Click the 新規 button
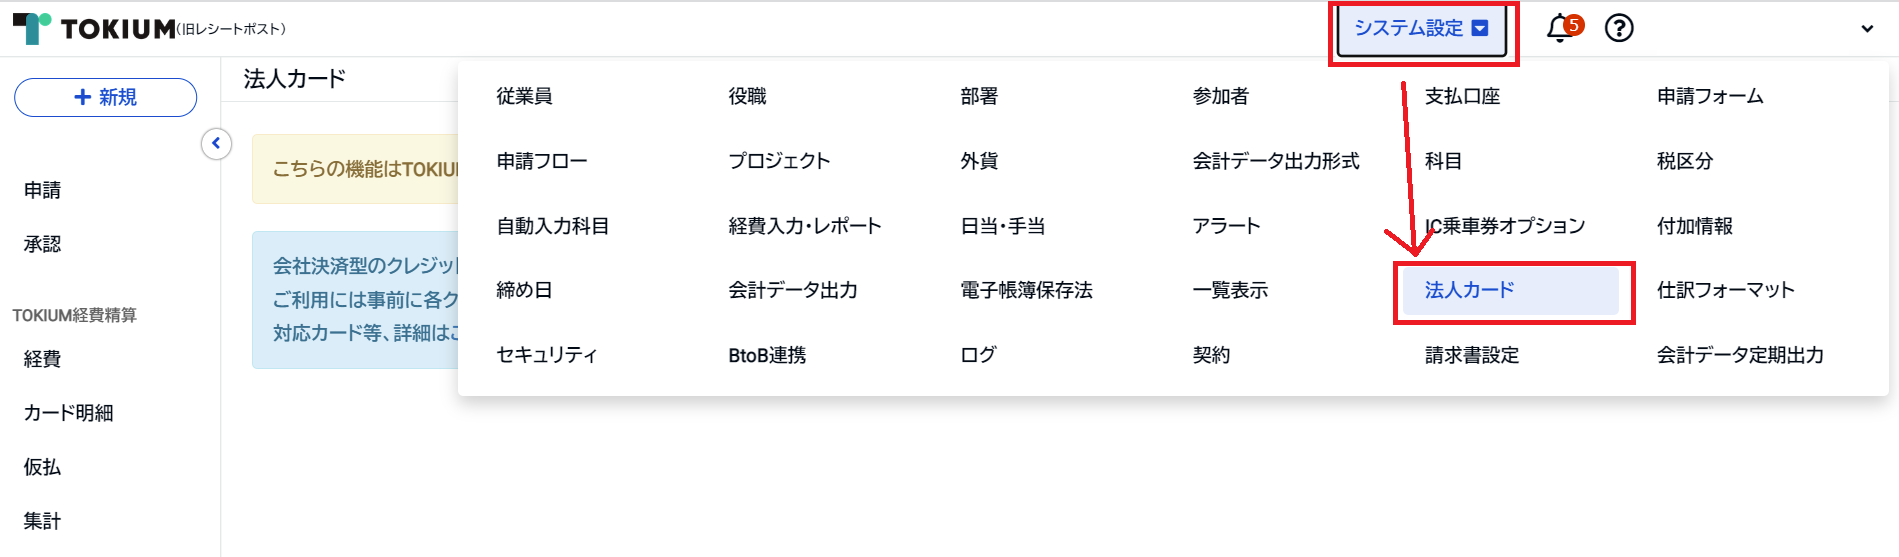The image size is (1899, 557). (x=105, y=97)
